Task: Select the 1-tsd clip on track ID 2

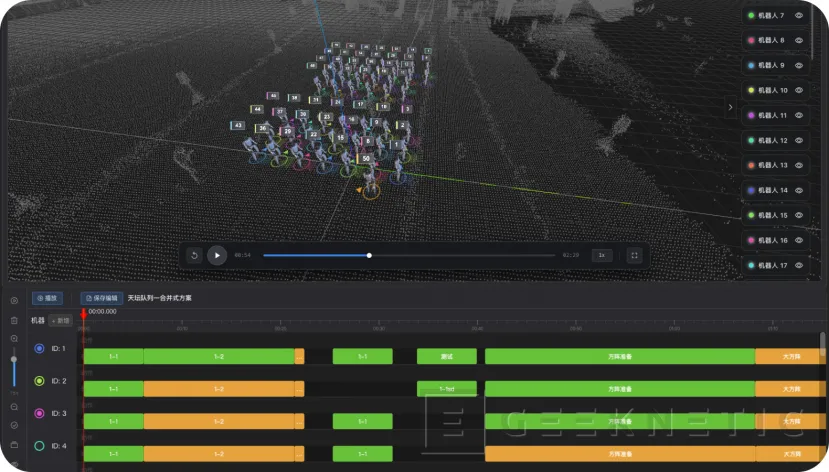Action: coord(447,389)
